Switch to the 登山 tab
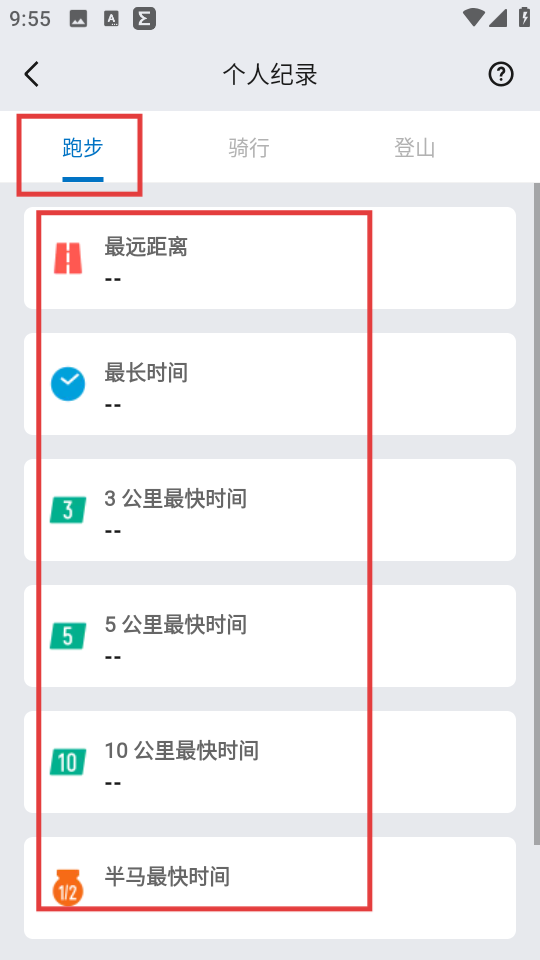This screenshot has height=960, width=540. pyautogui.click(x=414, y=148)
